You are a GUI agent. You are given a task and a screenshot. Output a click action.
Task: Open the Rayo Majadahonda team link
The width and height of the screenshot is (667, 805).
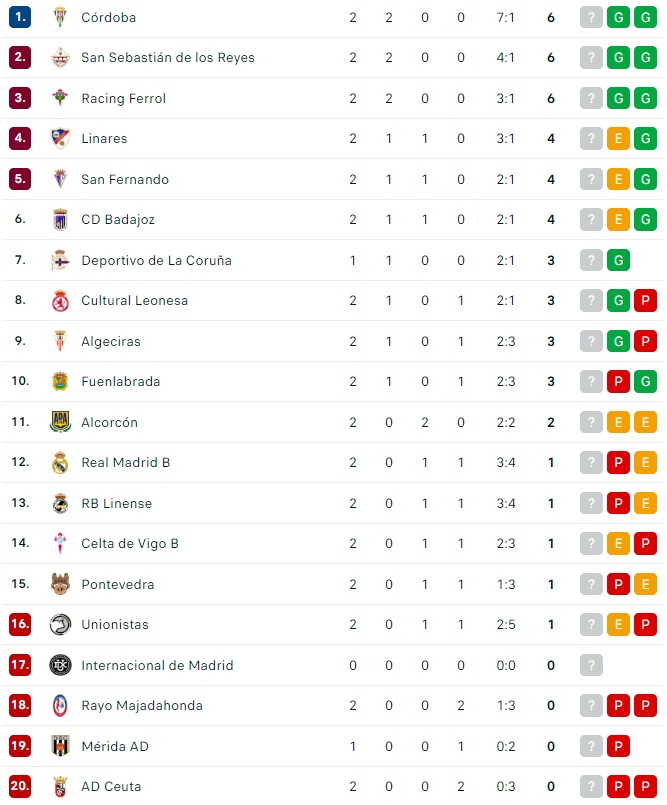point(141,705)
